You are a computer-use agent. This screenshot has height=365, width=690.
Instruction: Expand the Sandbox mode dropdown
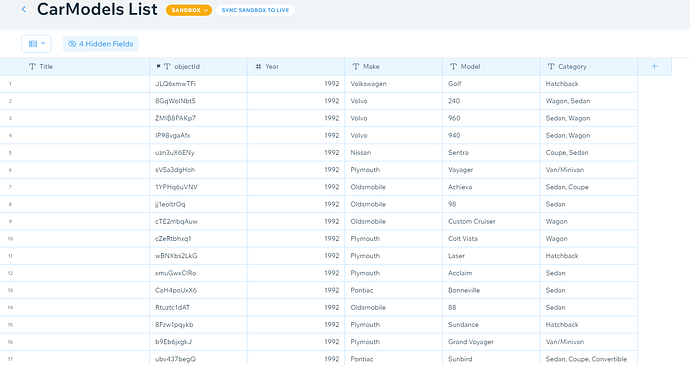[x=189, y=10]
